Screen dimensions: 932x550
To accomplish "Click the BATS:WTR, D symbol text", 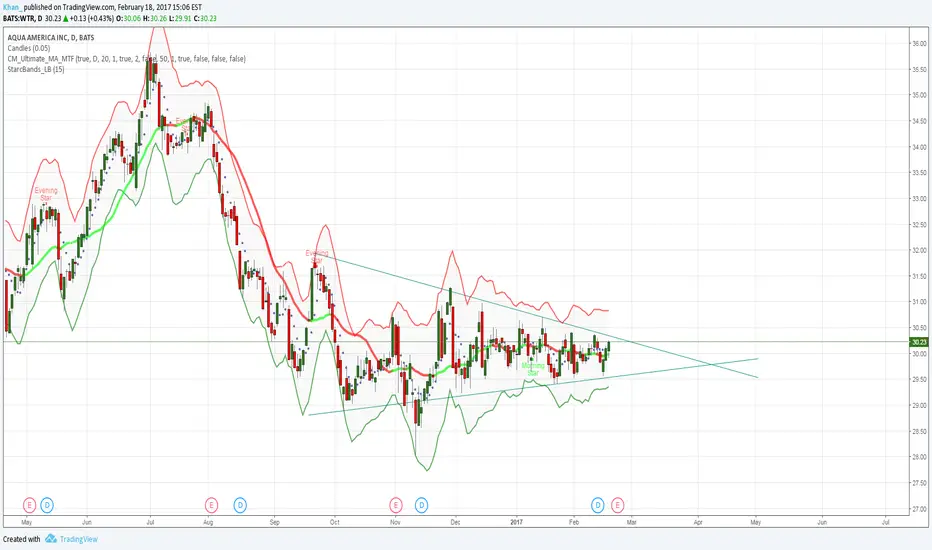I will (x=23, y=18).
